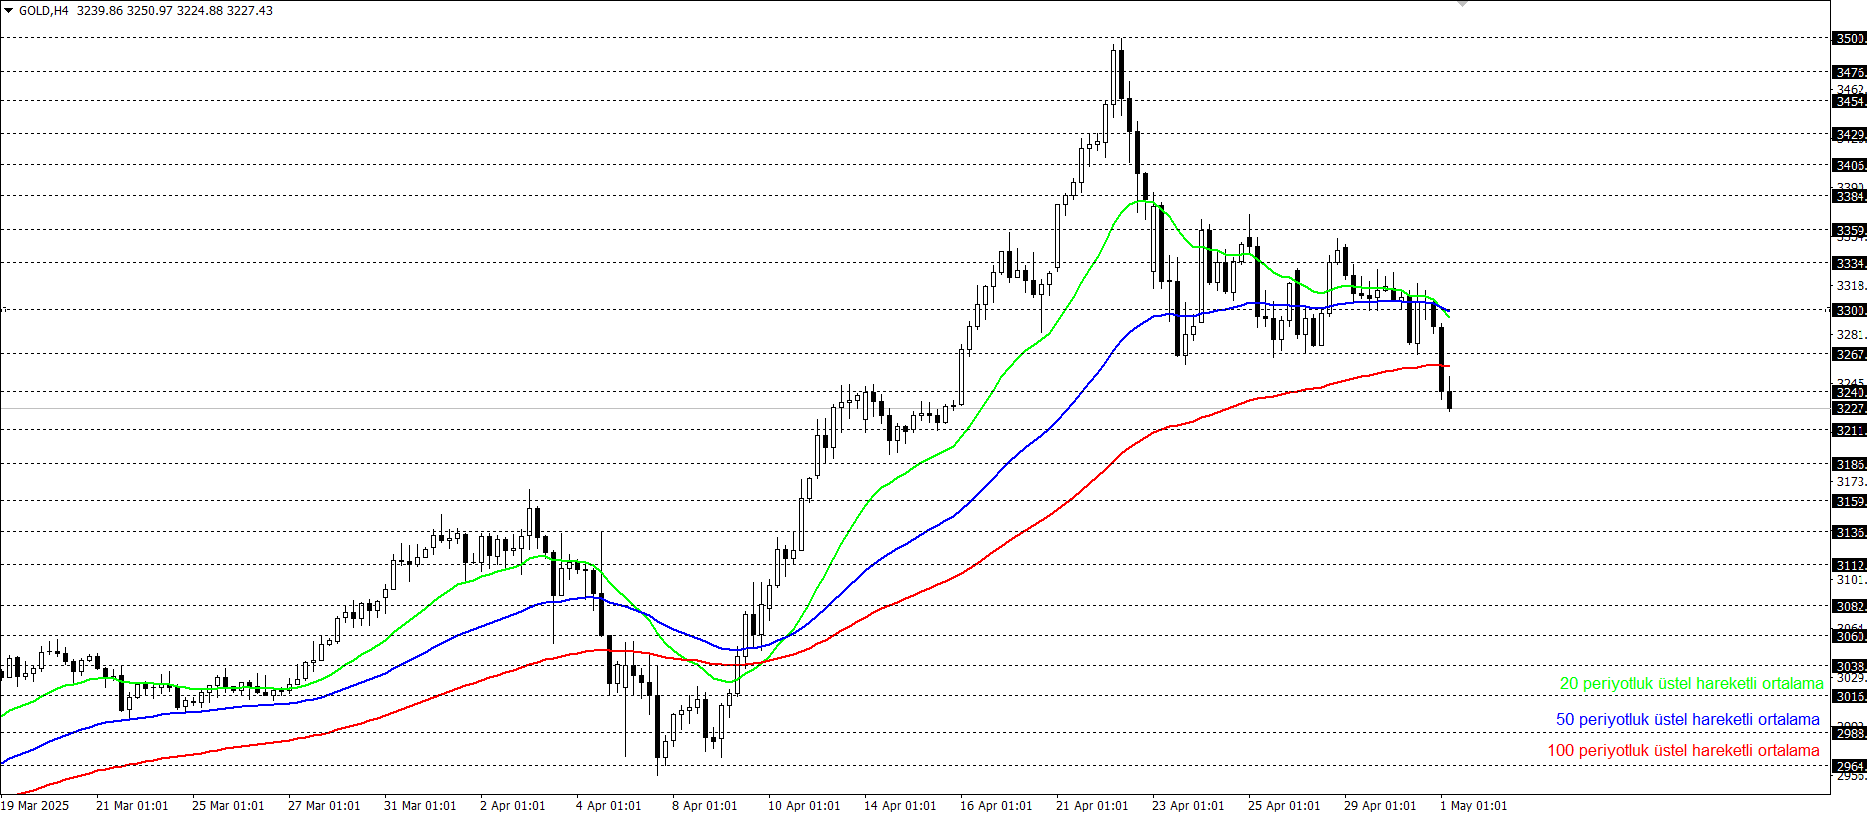Click the 2964 price level label
This screenshot has width=1867, height=817.
(x=1849, y=766)
